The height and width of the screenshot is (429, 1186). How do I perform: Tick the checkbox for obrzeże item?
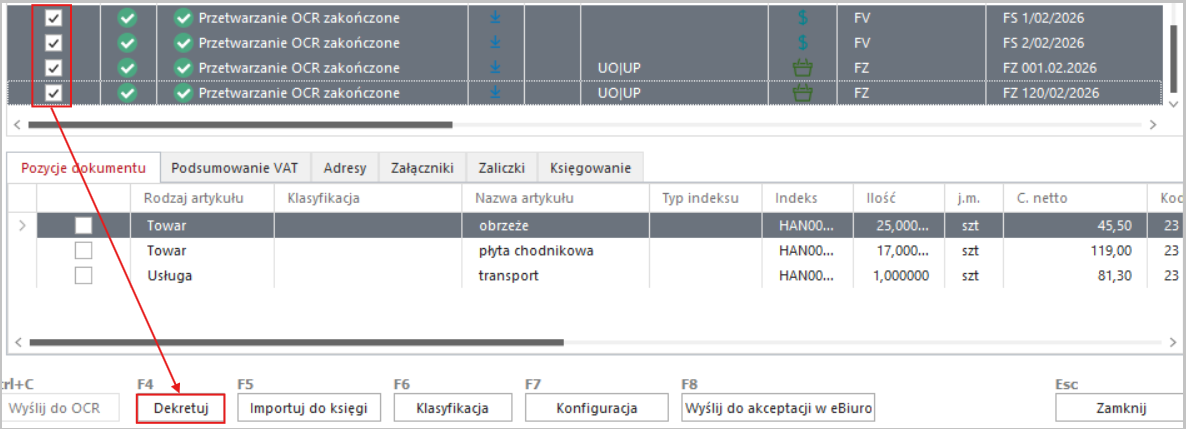point(83,225)
